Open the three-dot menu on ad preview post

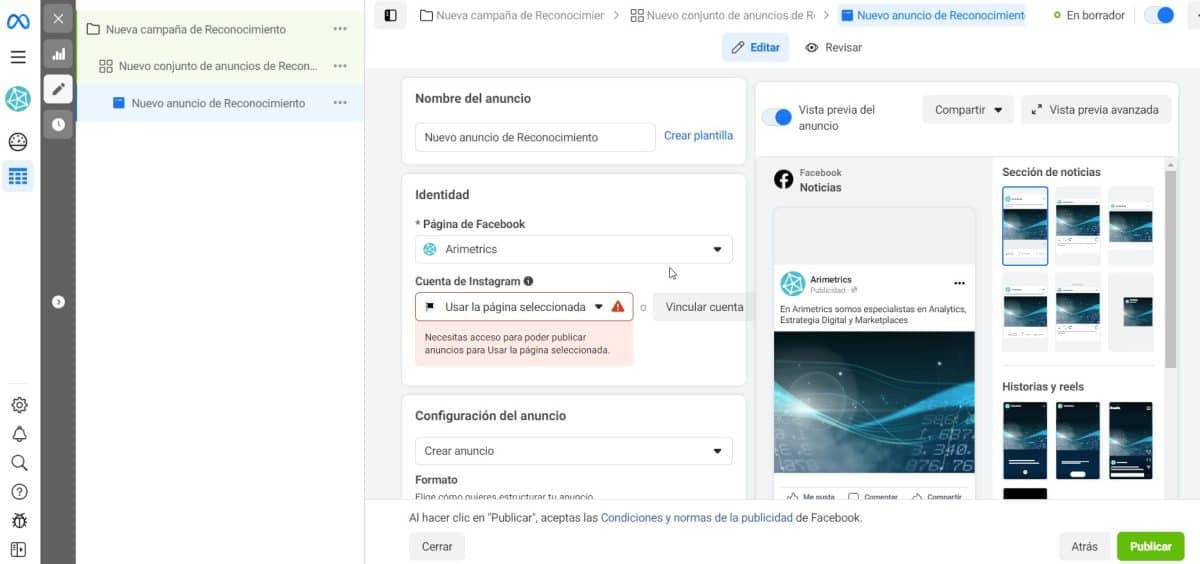[x=960, y=283]
